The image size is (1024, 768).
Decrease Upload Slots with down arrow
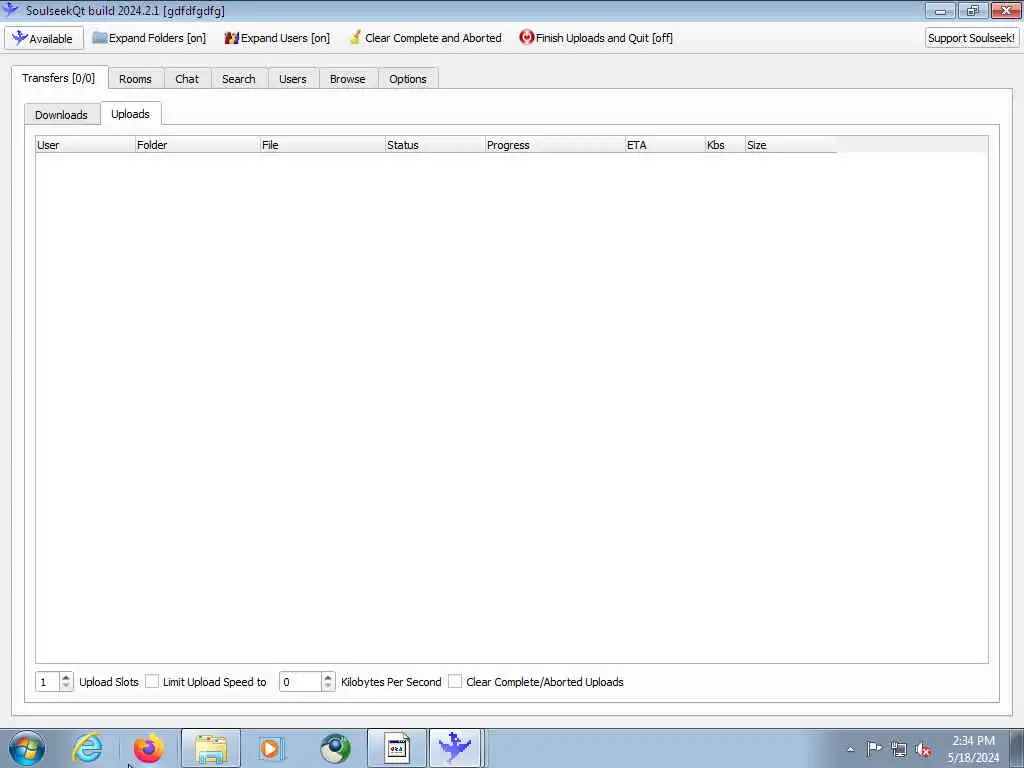[x=66, y=686]
